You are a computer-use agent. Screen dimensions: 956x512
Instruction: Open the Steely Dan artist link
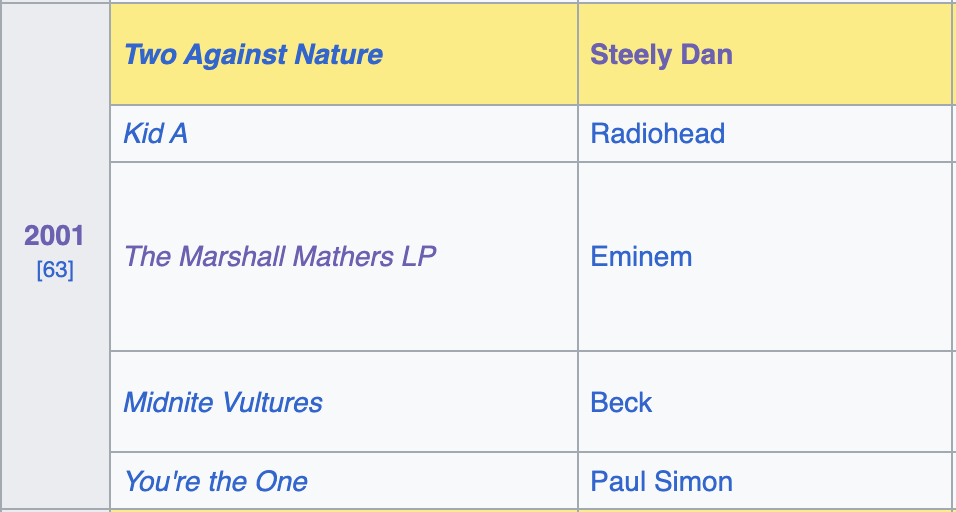coord(661,54)
